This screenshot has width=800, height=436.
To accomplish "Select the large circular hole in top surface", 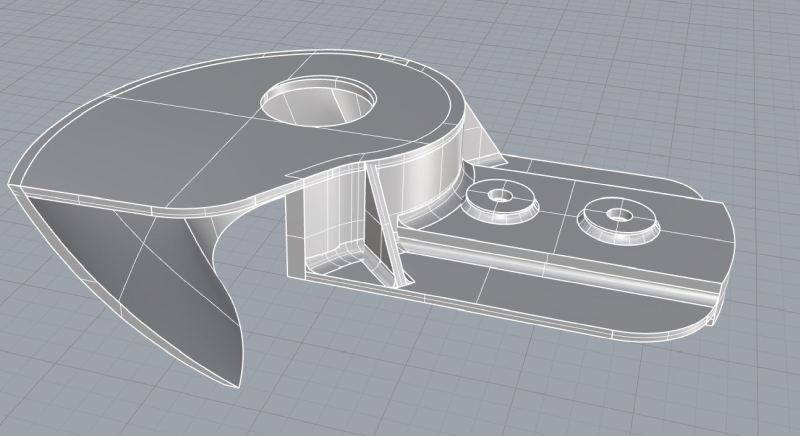I will point(319,99).
